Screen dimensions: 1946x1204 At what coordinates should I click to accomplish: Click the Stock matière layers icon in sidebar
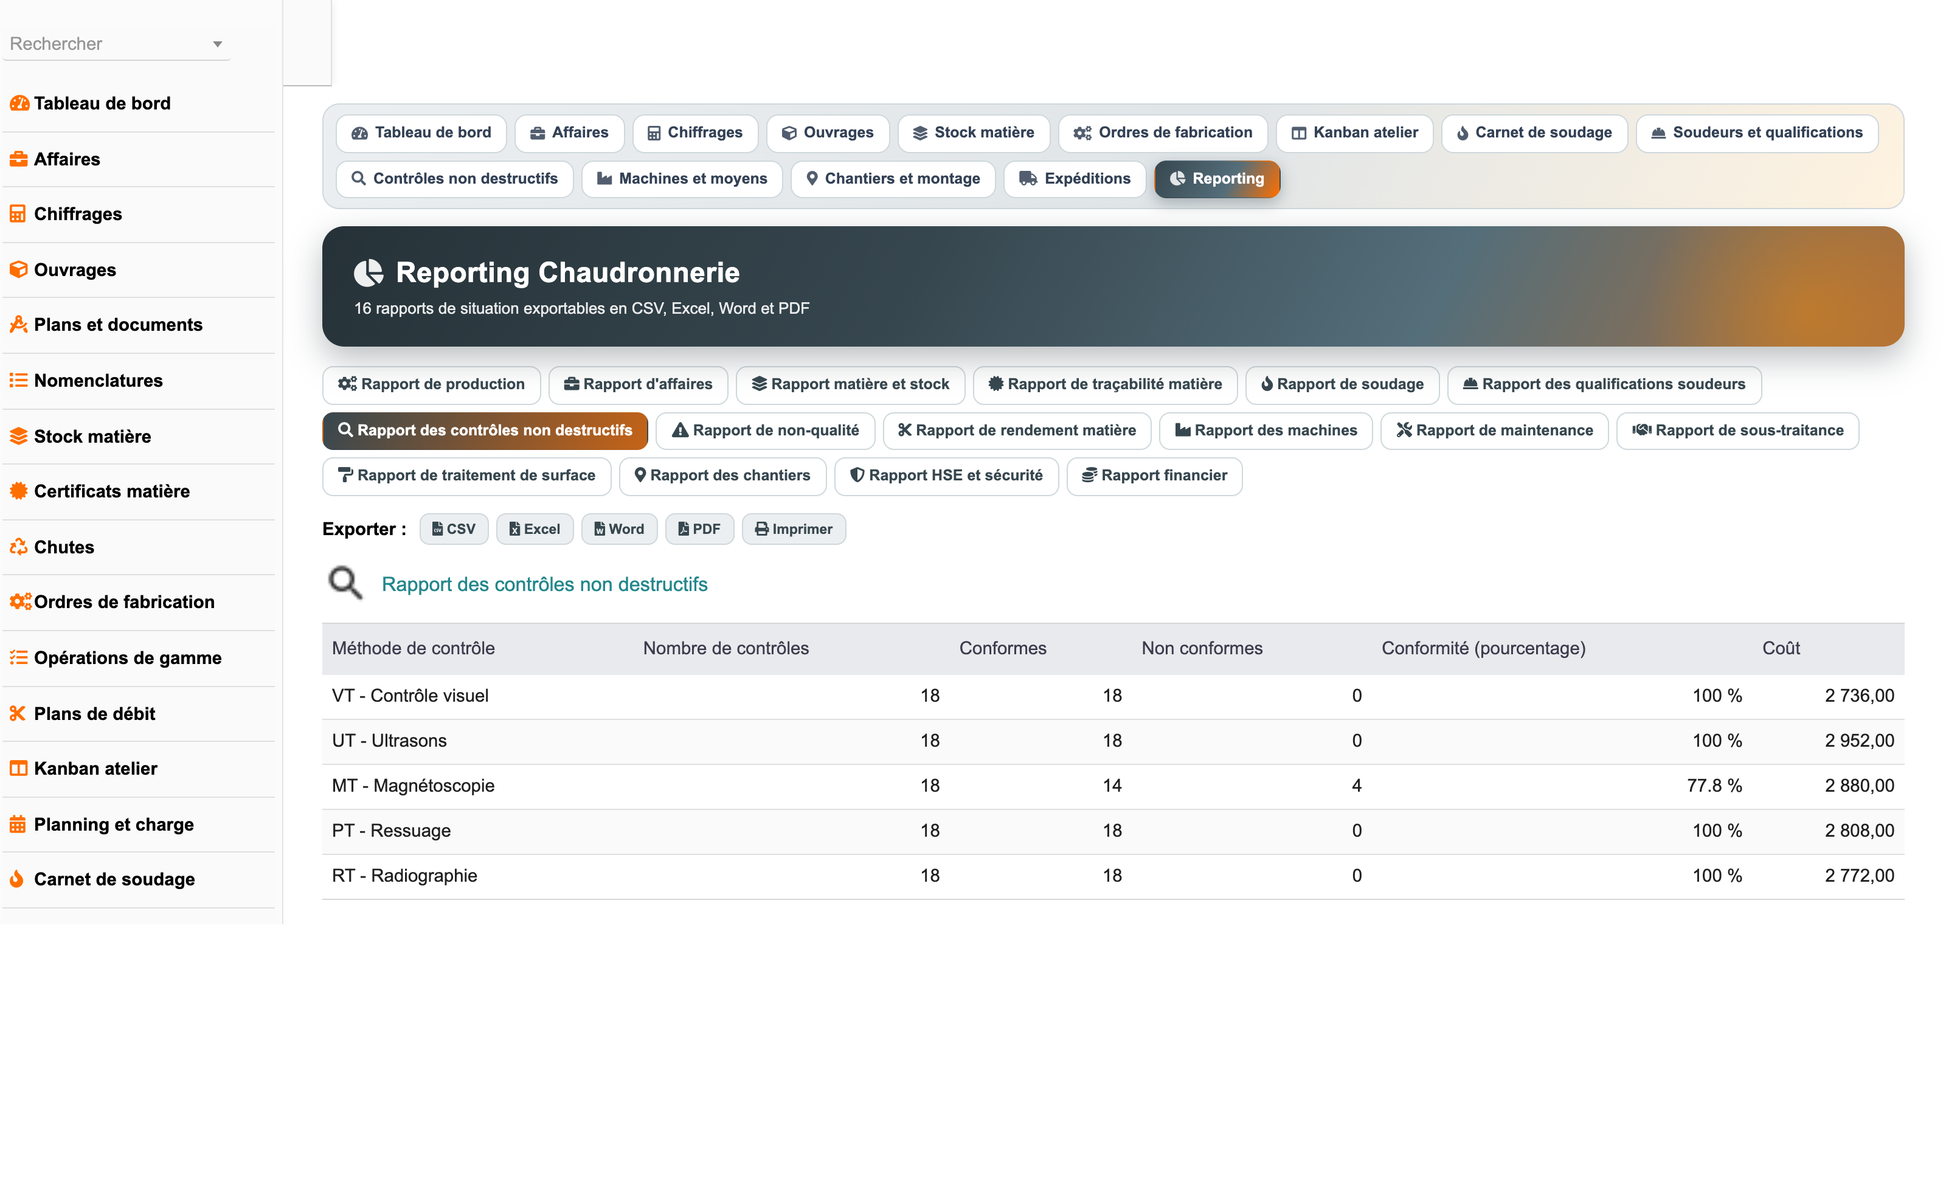coord(18,437)
